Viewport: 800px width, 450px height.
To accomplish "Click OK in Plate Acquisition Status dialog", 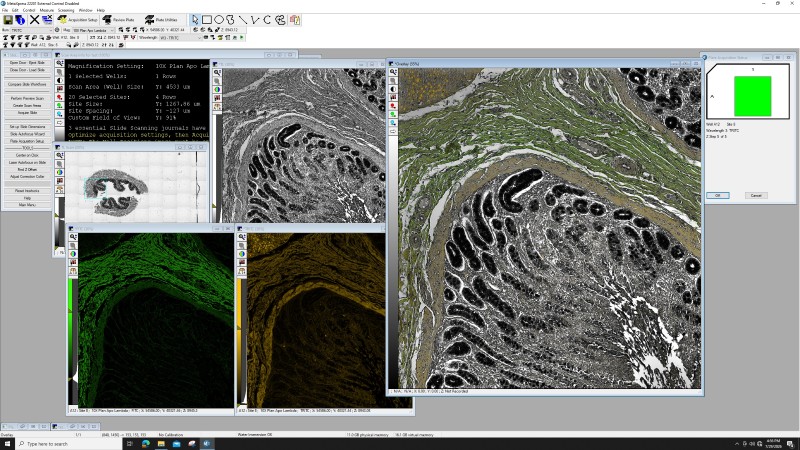I will 717,195.
